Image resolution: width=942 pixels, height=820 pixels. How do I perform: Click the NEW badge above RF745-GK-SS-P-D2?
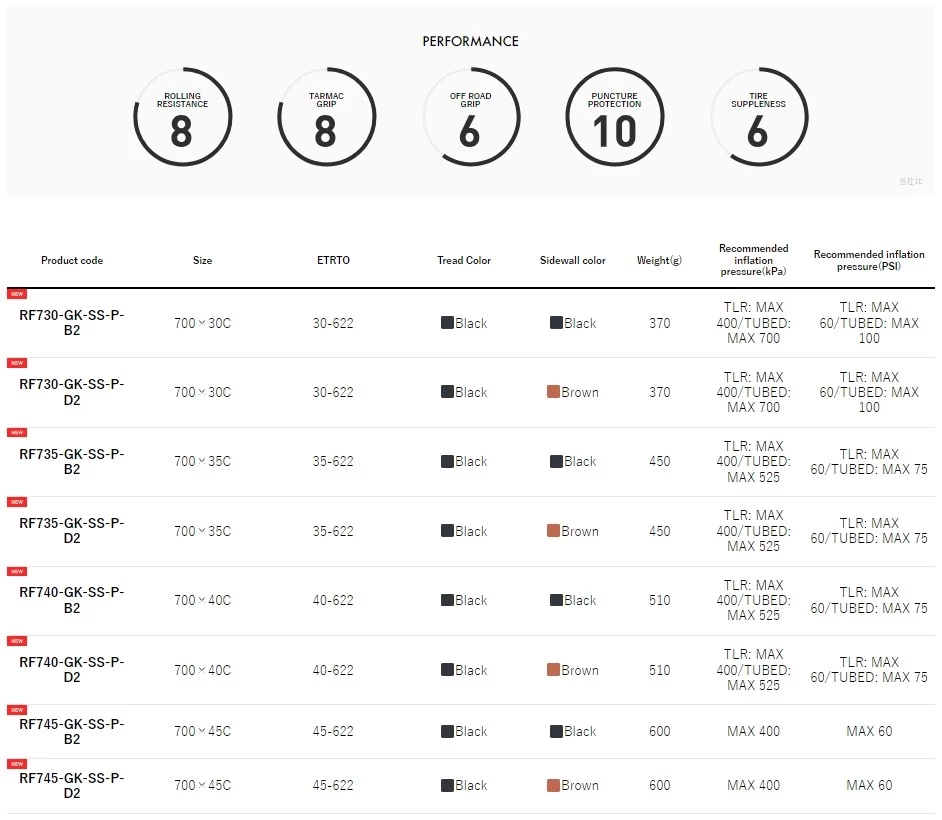click(x=17, y=764)
